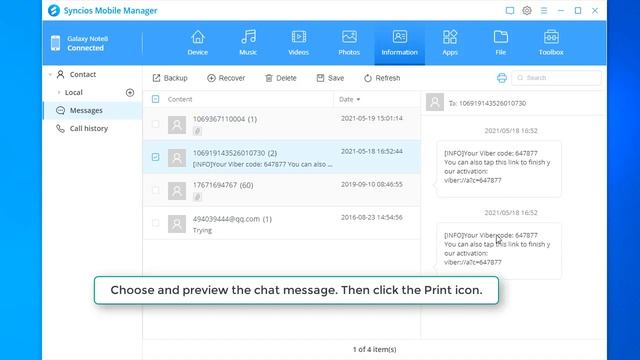Switch to the Videos tab
The width and height of the screenshot is (640, 360).
coord(298,43)
